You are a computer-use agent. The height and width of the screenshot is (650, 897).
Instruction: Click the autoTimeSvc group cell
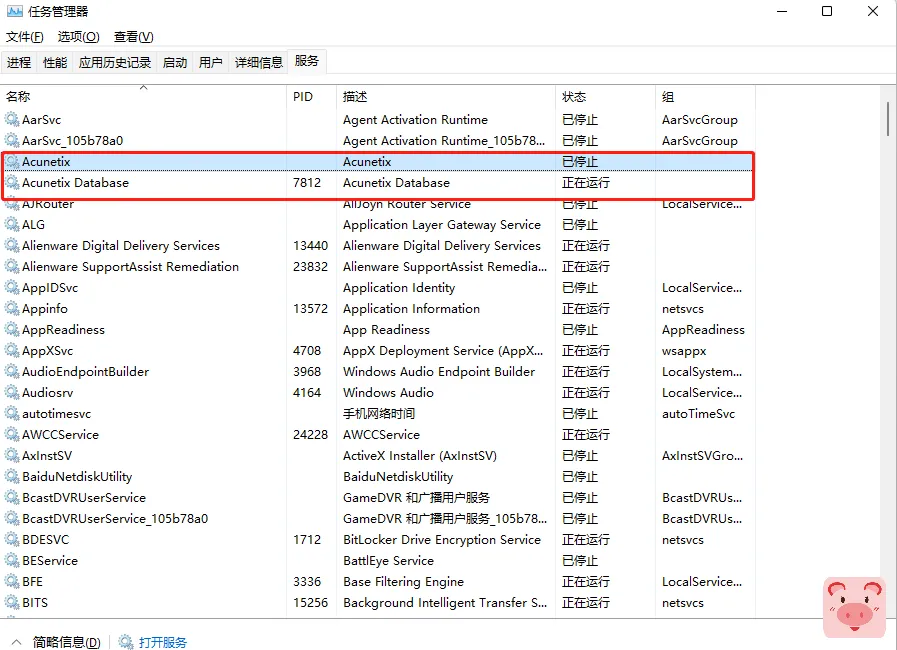(x=698, y=413)
